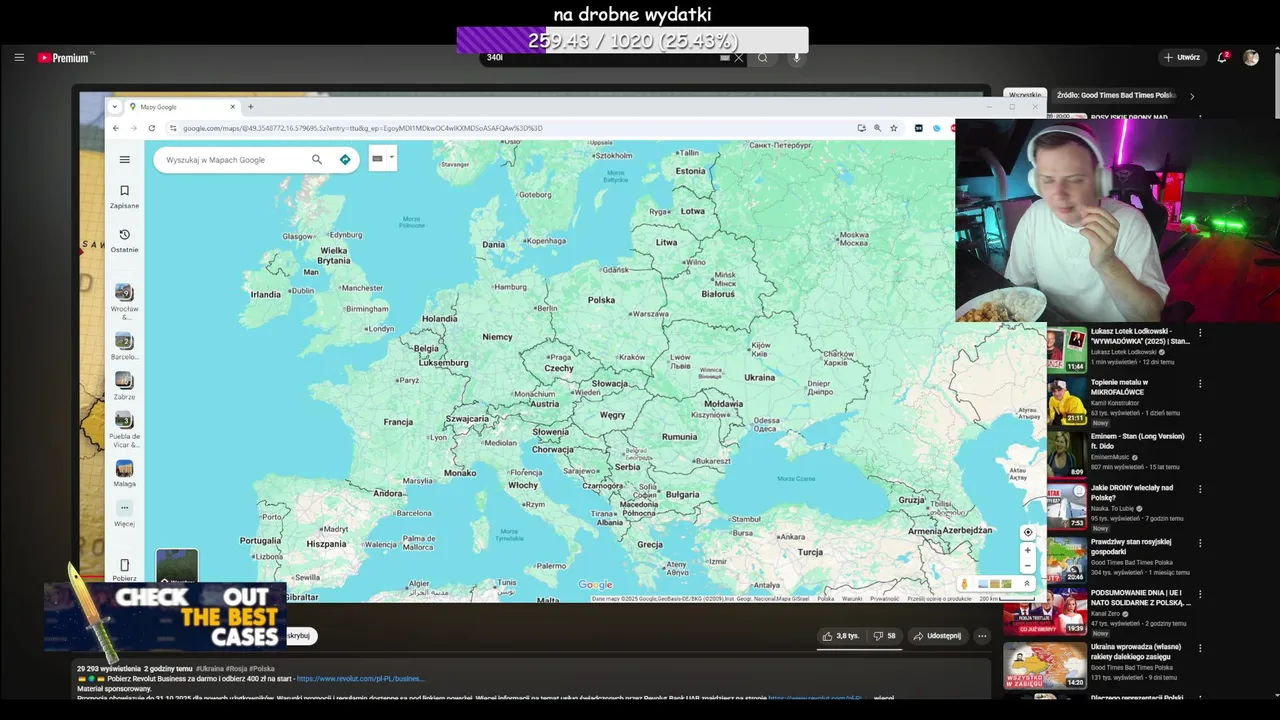Expand the map imagery strip chevron
The height and width of the screenshot is (720, 1280).
point(1026,584)
